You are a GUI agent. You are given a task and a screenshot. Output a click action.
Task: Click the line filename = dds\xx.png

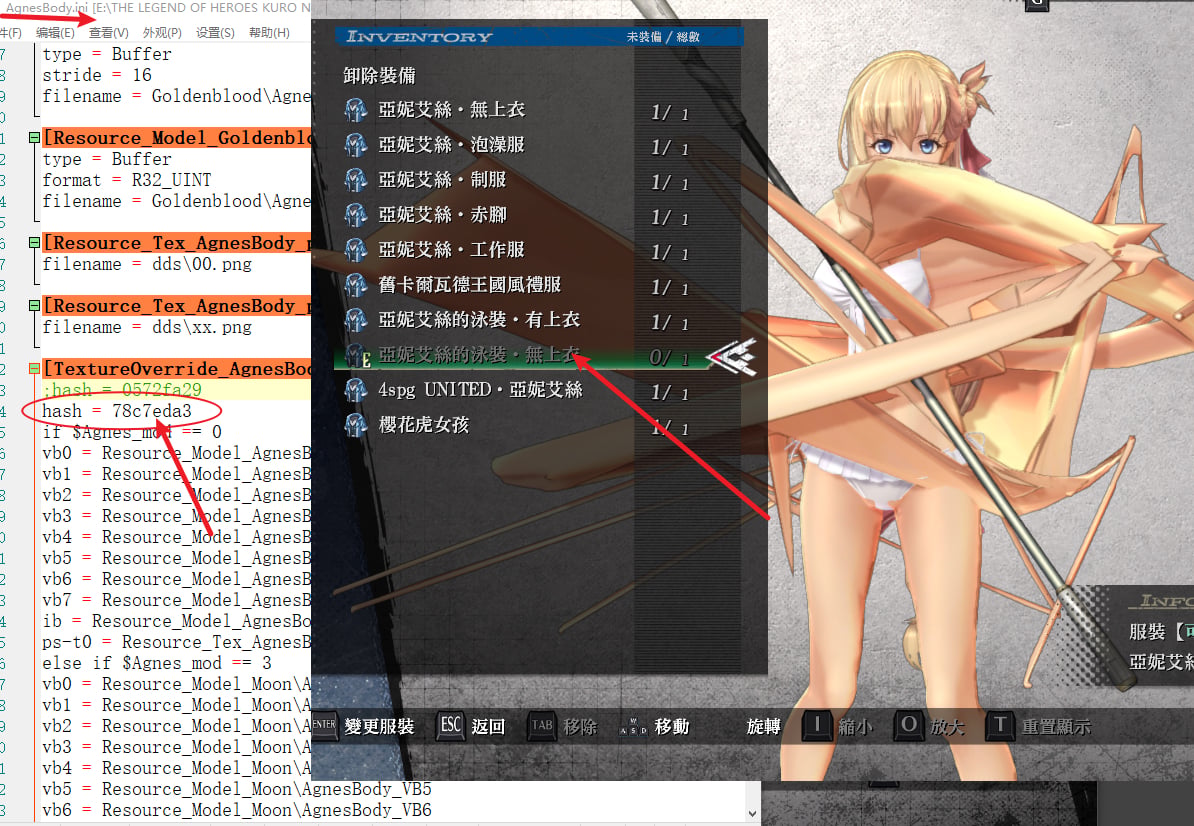click(x=146, y=327)
